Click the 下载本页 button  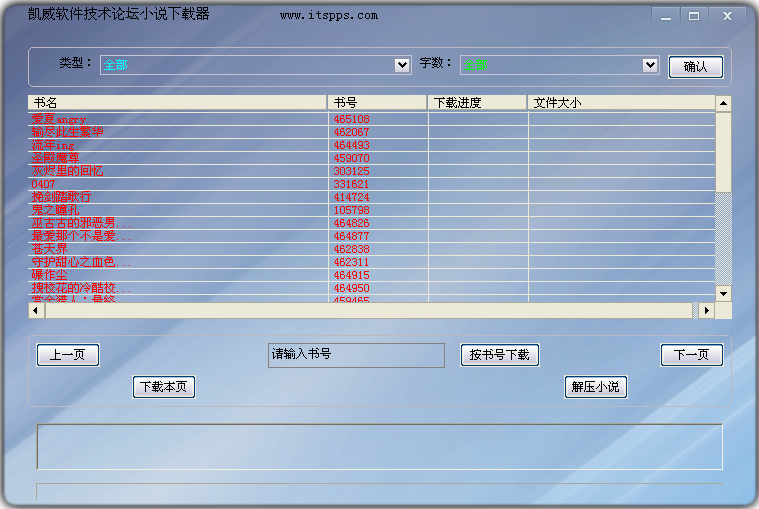[164, 387]
